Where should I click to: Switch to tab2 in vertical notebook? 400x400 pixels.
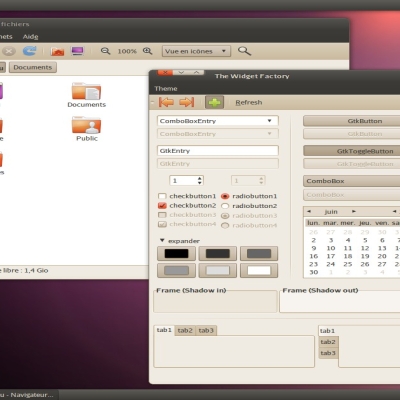coord(328,342)
